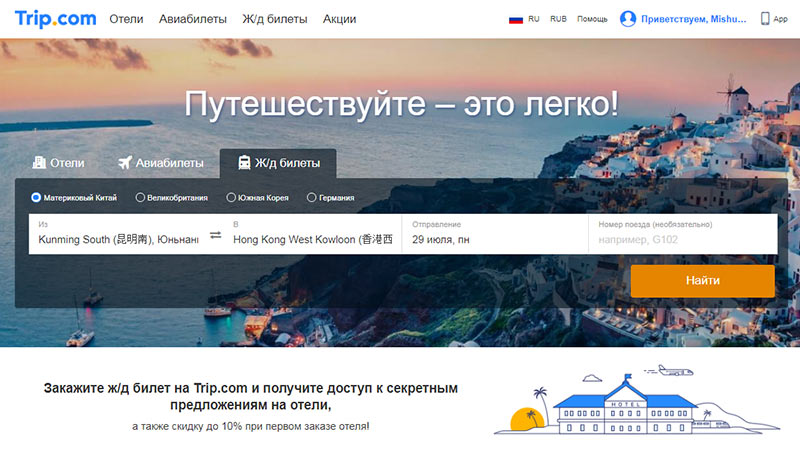Select Материковый Китай radio button

(x=36, y=197)
